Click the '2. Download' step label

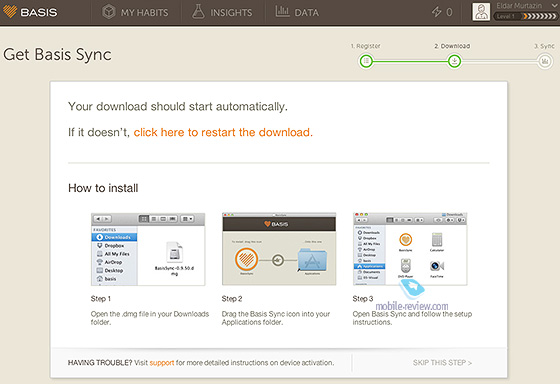tap(452, 46)
